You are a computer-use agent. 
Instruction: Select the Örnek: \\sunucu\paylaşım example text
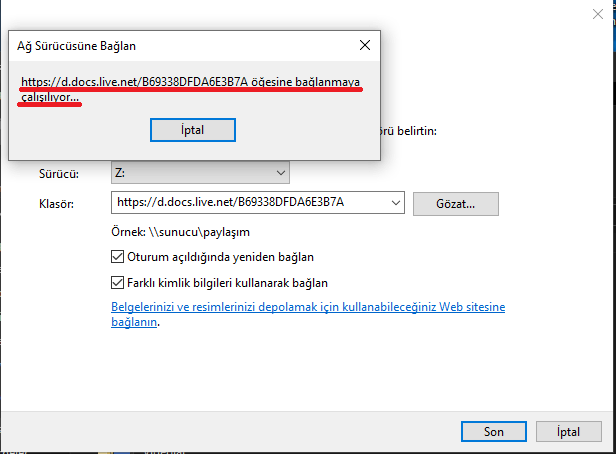tap(180, 232)
